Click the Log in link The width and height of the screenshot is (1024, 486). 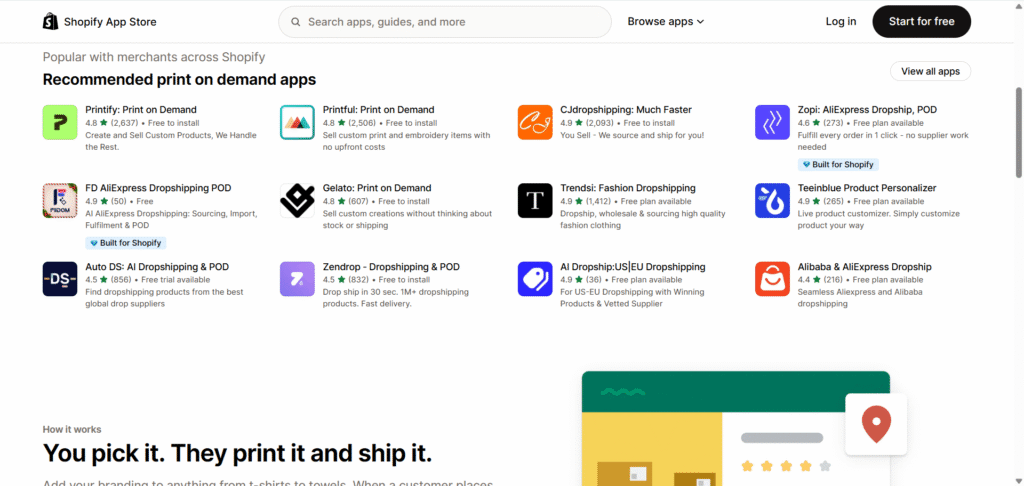tap(840, 22)
